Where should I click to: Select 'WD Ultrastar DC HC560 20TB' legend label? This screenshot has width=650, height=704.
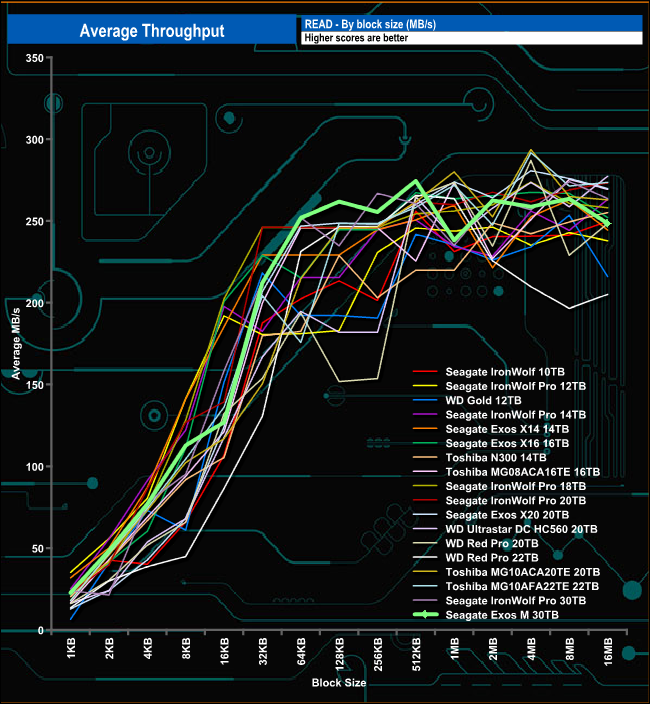coord(522,529)
